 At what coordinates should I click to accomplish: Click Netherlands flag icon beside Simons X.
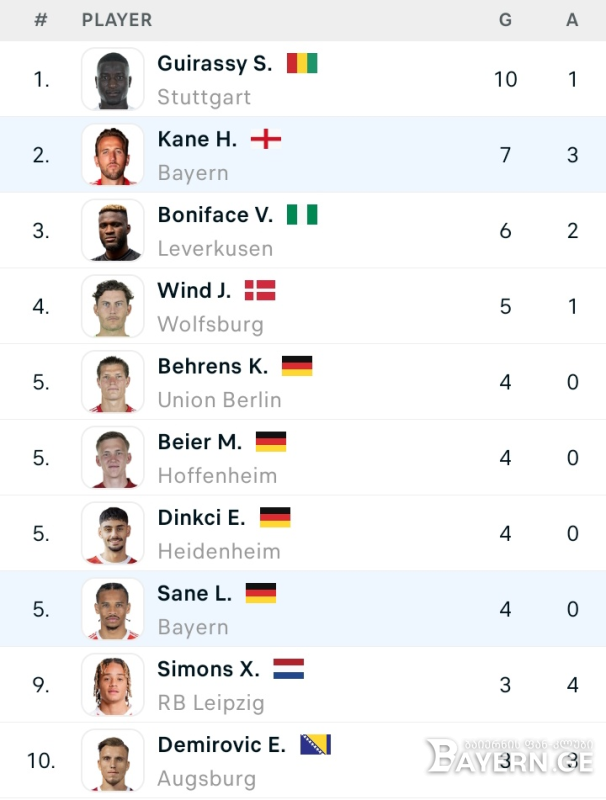(x=289, y=669)
